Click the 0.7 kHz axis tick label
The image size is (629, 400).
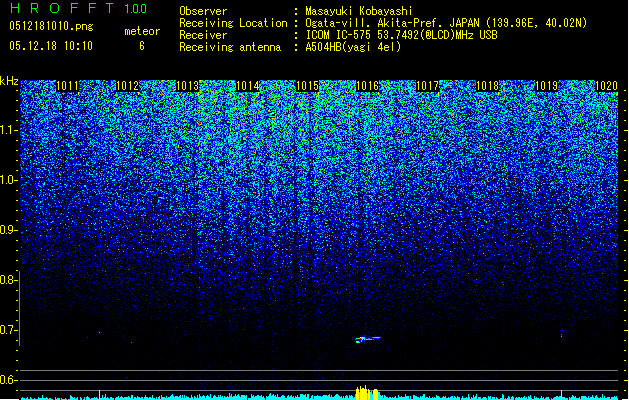(9, 330)
